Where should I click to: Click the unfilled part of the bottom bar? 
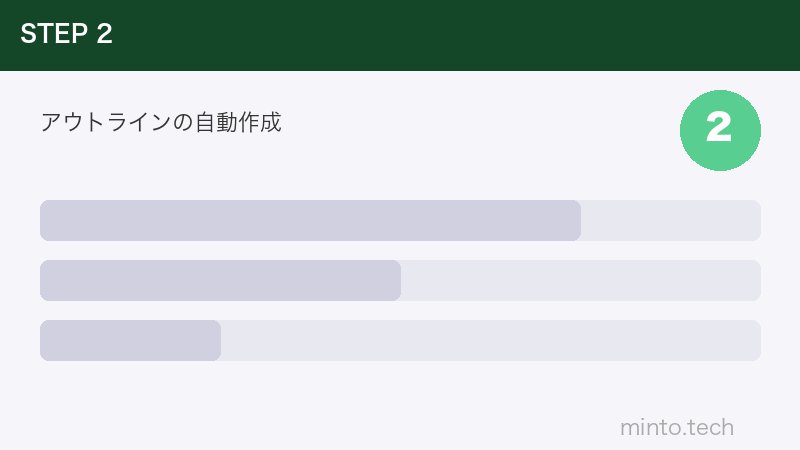[490, 341]
